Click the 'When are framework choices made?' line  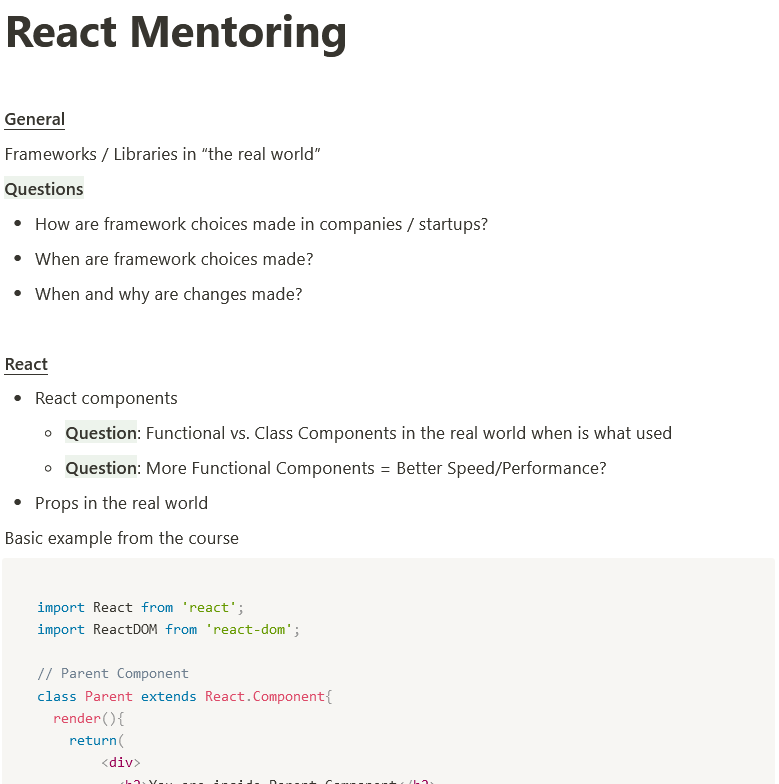pyautogui.click(x=174, y=260)
